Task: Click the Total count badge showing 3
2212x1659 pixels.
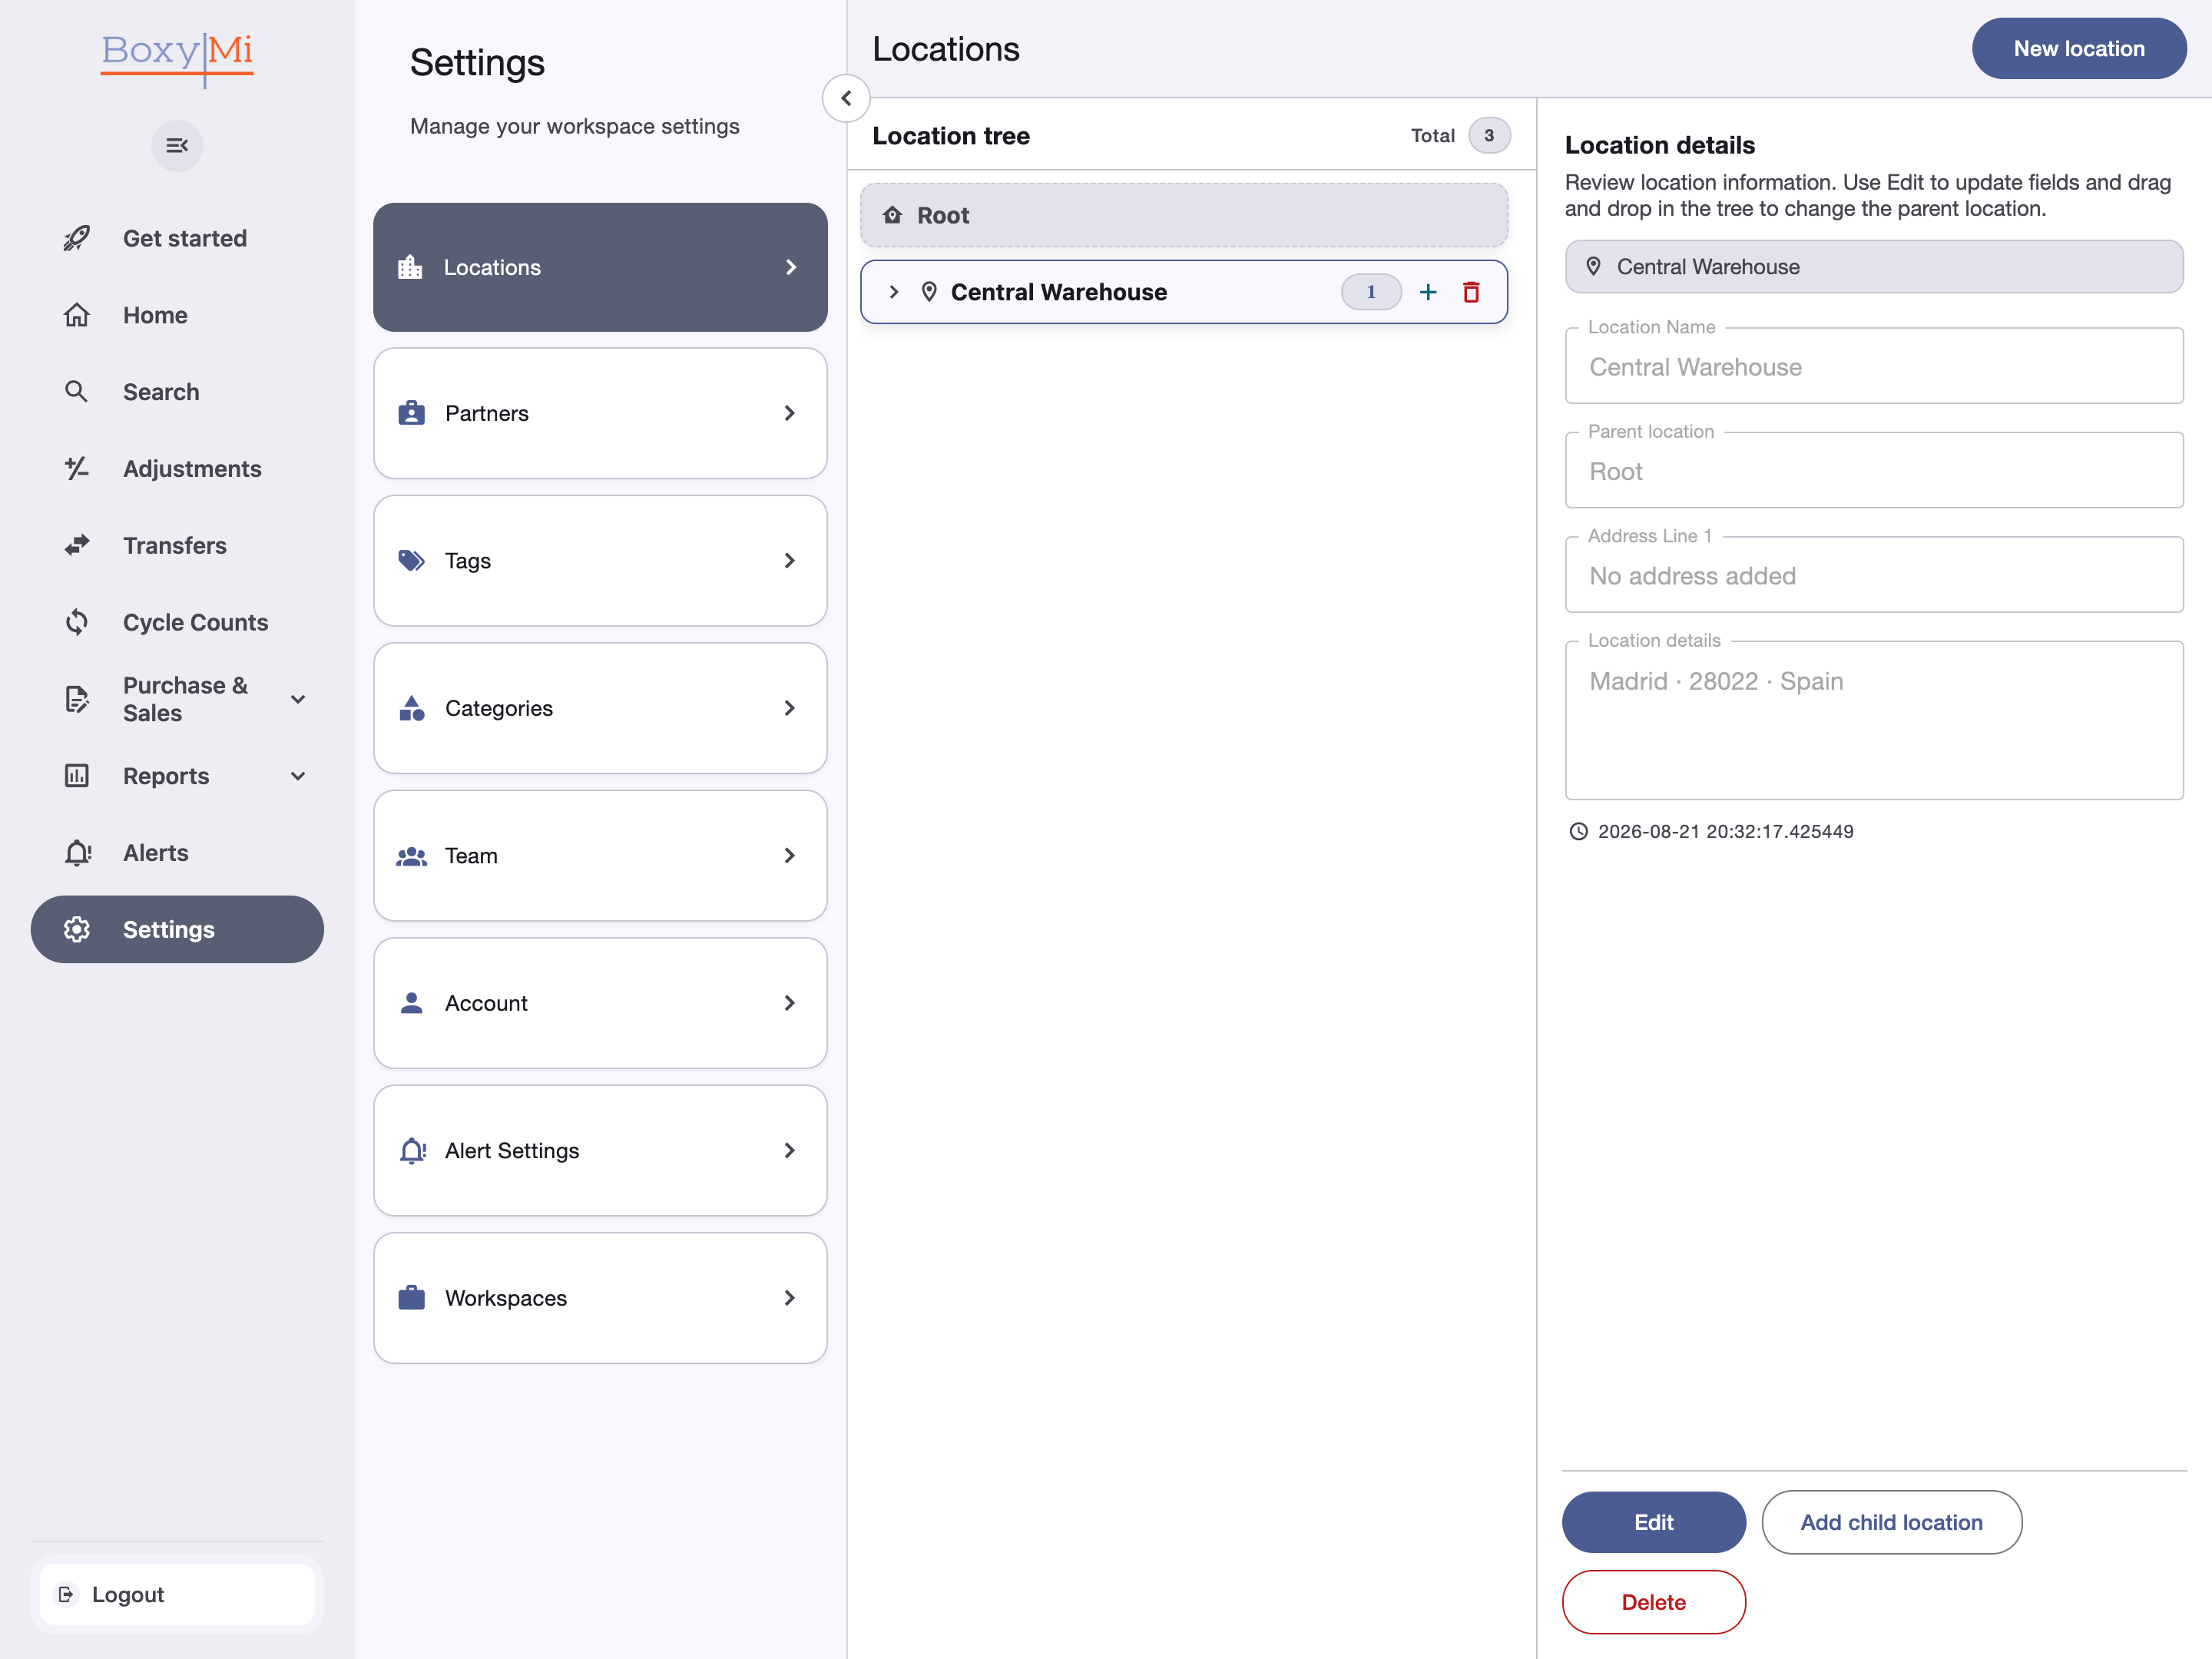Action: pos(1489,135)
